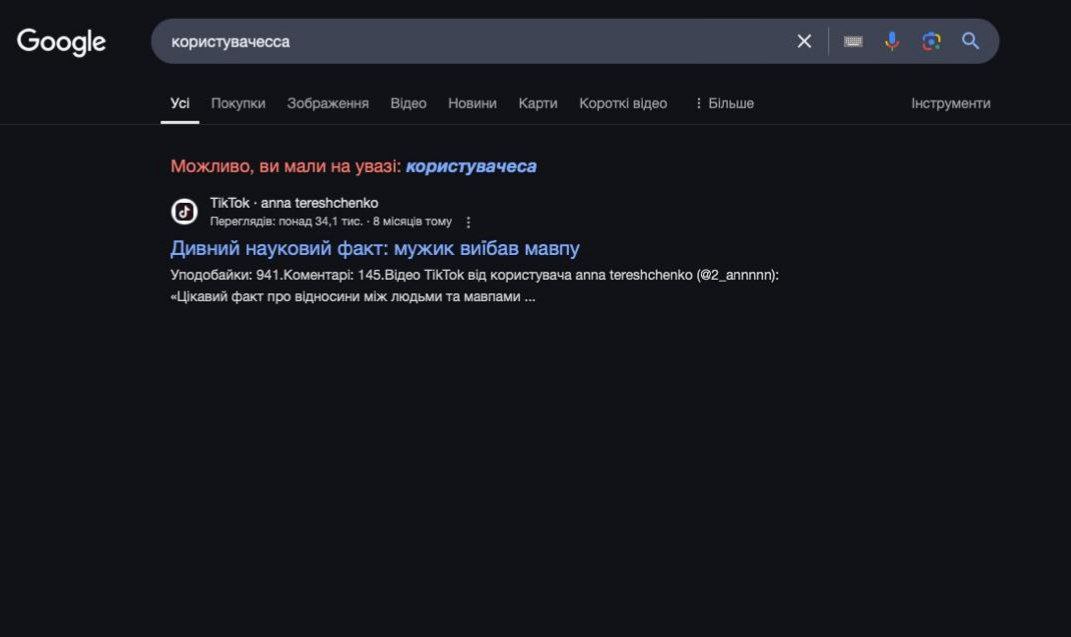Screen dimensions: 1071x637
Task: Expand the 'Більше' menu
Action: (x=724, y=103)
